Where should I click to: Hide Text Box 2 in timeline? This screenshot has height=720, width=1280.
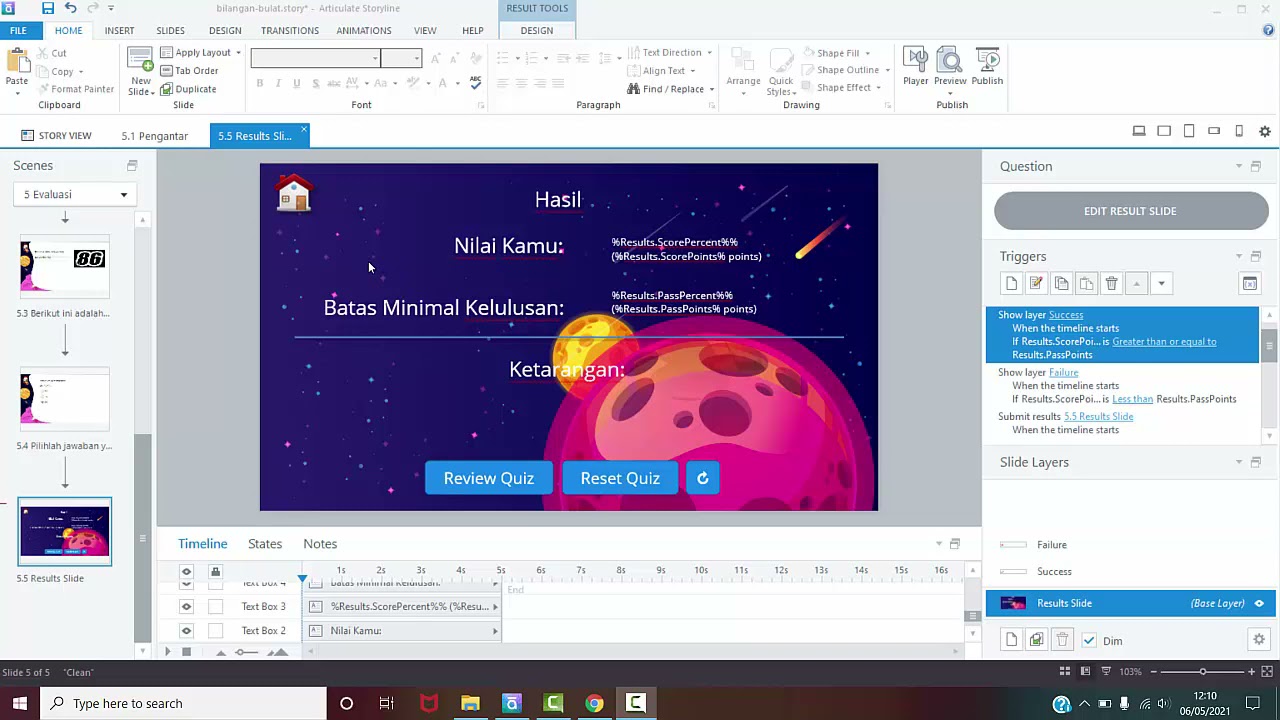pos(186,630)
